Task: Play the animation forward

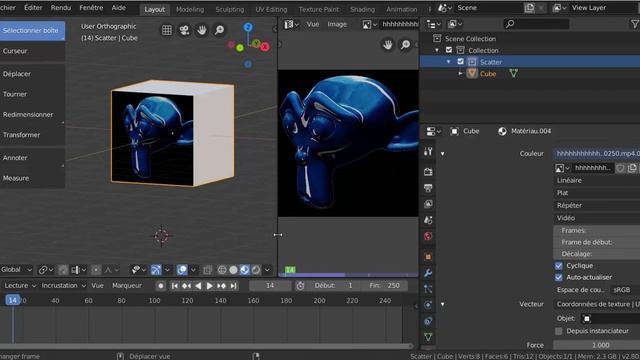Action: tap(209, 286)
